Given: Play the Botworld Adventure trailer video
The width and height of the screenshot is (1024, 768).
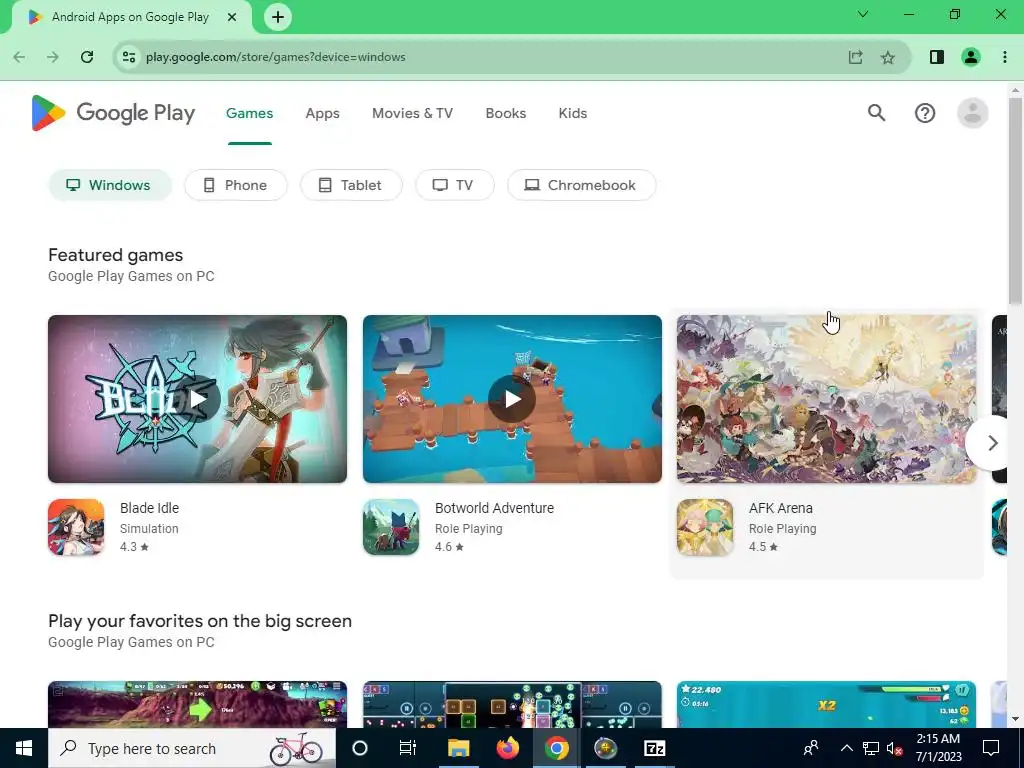Looking at the screenshot, I should (512, 399).
